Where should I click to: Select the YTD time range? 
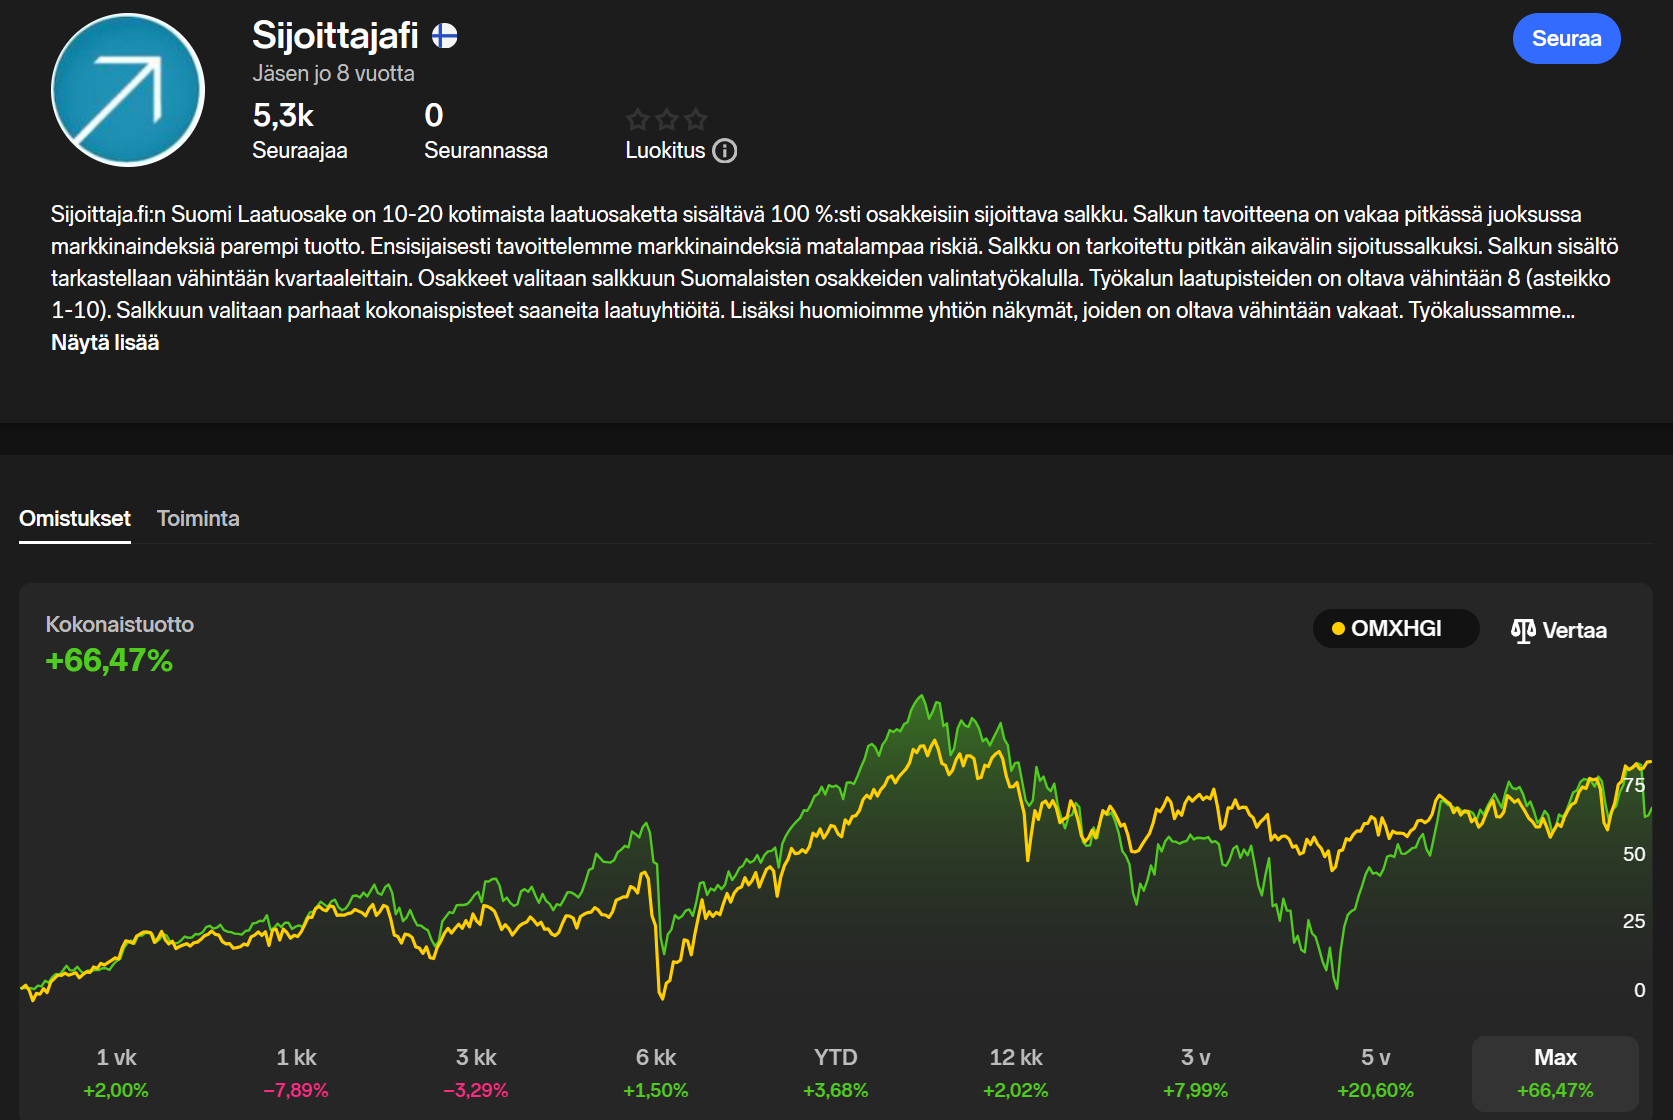point(836,1072)
